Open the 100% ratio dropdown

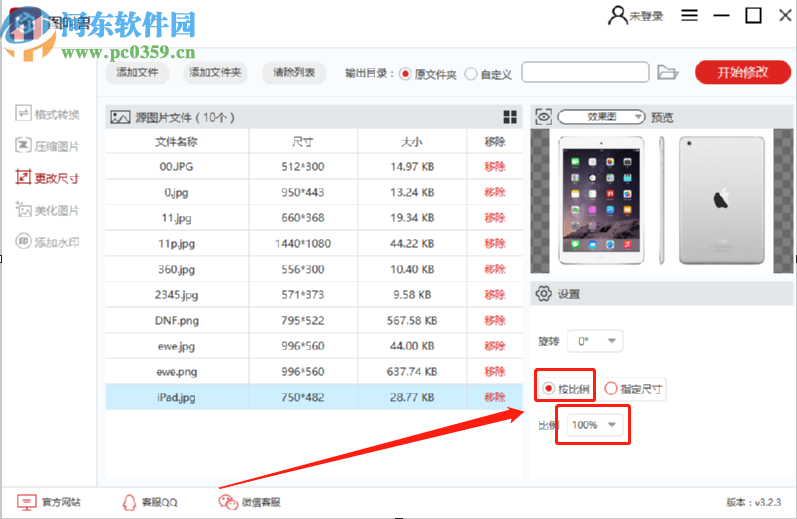point(594,424)
